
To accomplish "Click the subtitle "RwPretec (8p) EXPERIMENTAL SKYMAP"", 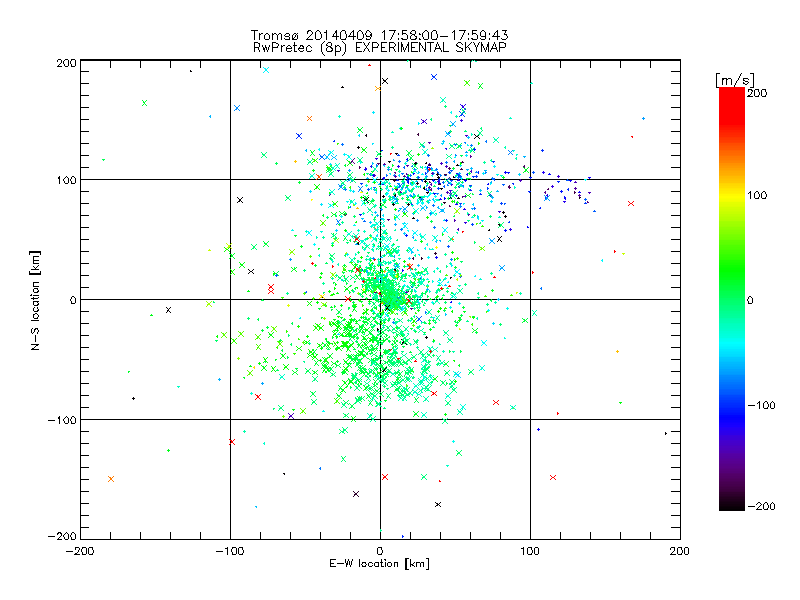I will pos(380,48).
